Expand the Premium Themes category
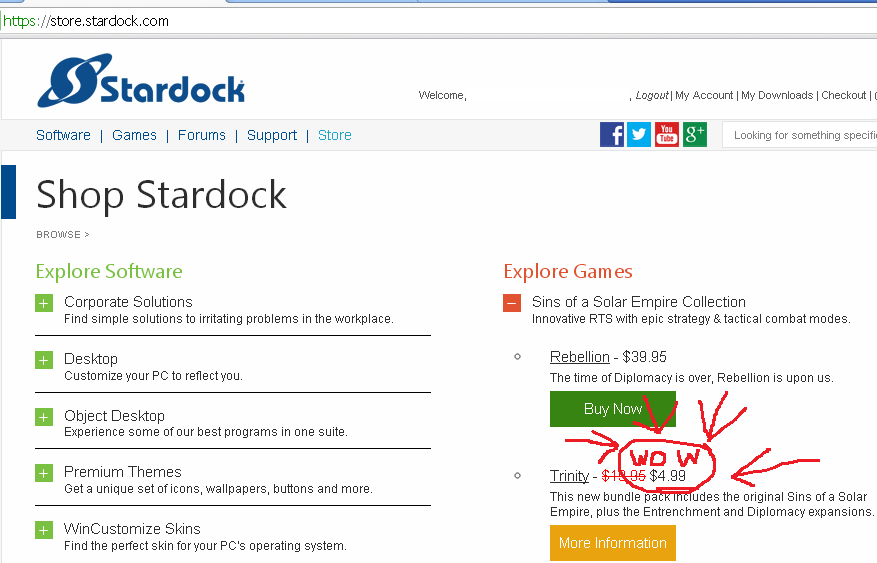Image resolution: width=877 pixels, height=563 pixels. pos(44,474)
